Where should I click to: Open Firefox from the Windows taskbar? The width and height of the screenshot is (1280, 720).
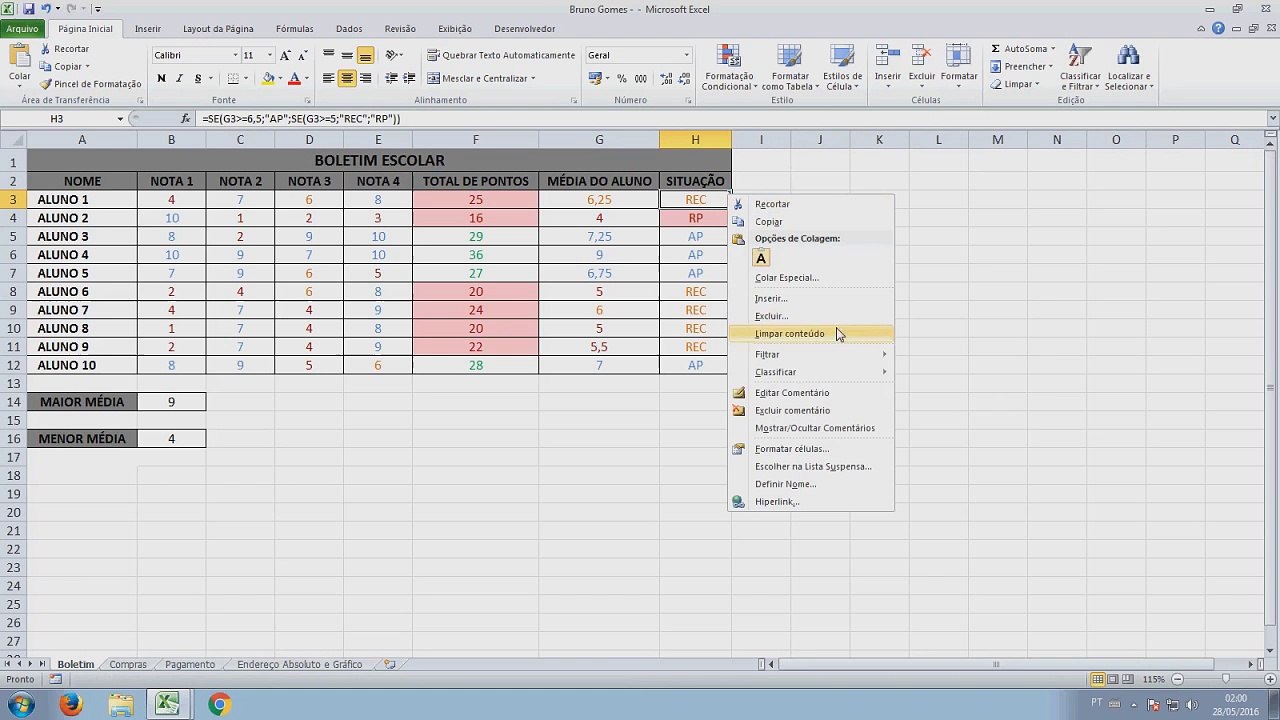click(70, 705)
